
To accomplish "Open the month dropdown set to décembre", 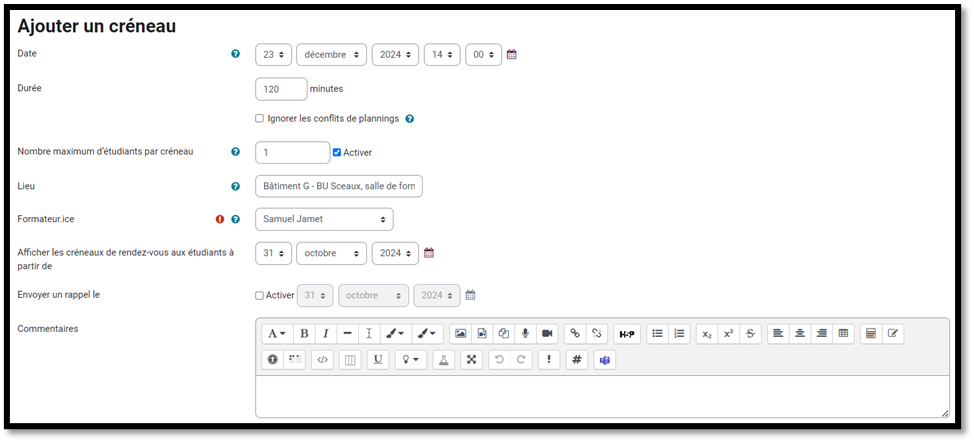I will coord(331,55).
